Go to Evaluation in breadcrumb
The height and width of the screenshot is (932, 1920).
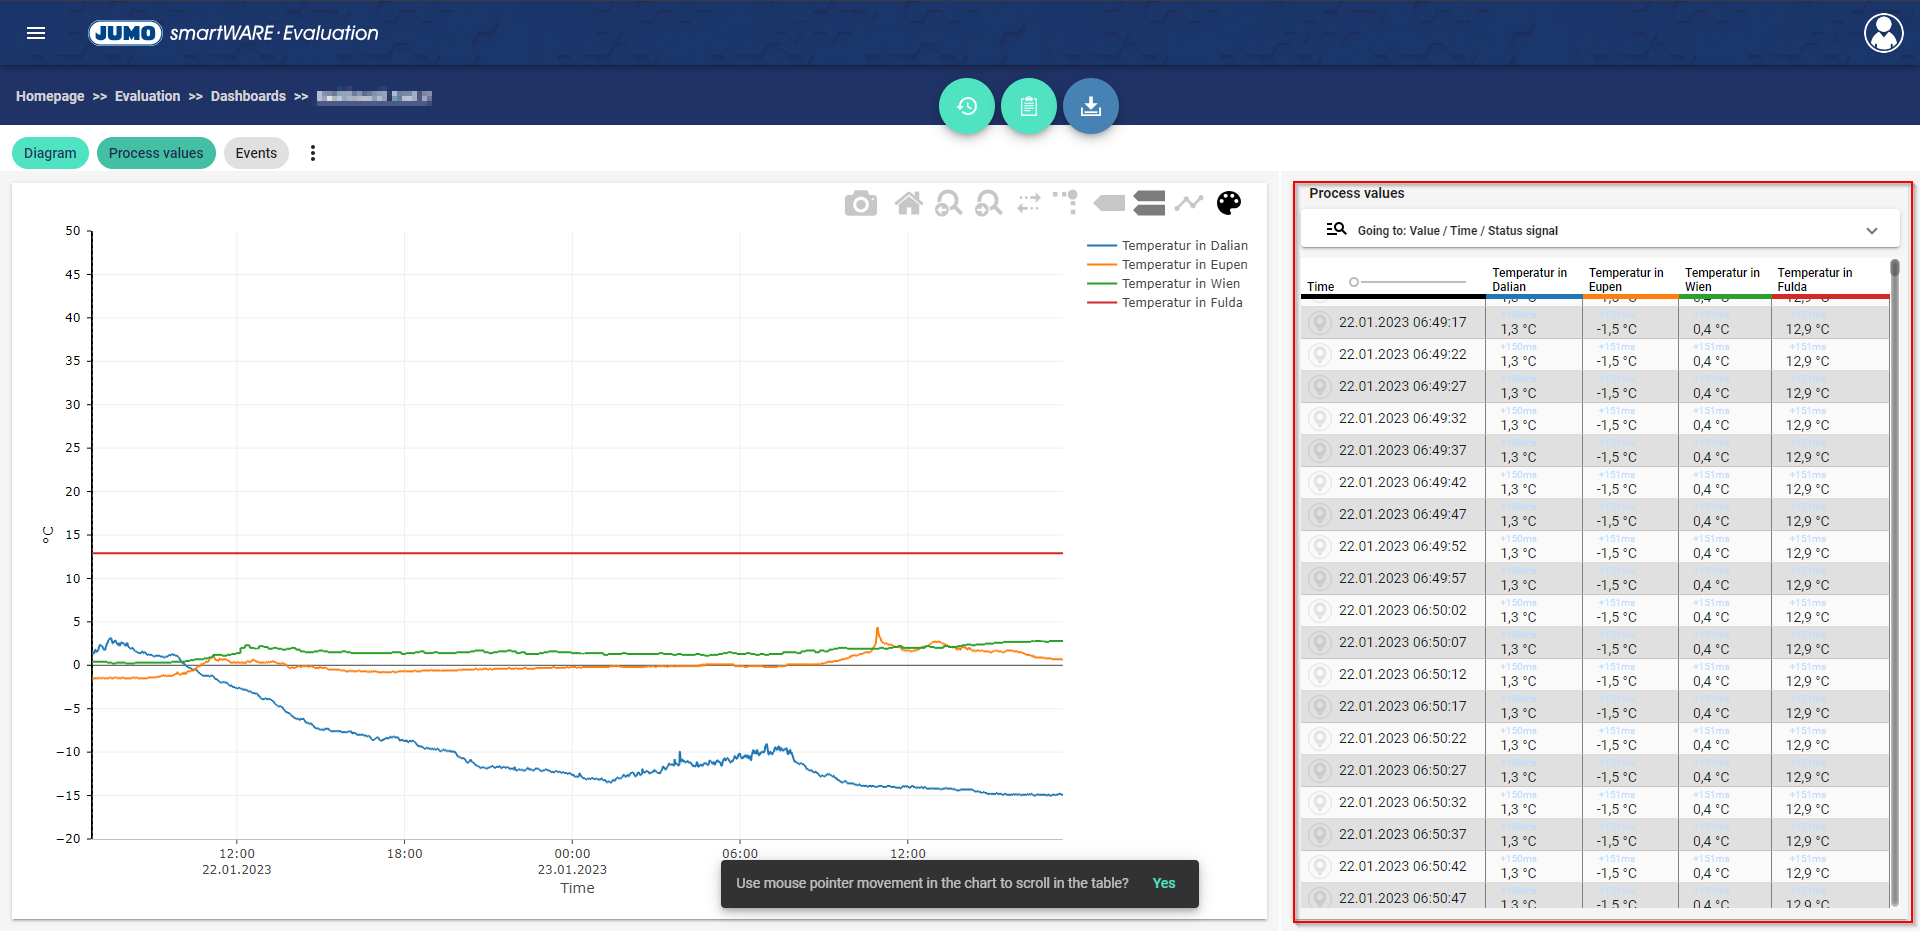click(x=147, y=96)
